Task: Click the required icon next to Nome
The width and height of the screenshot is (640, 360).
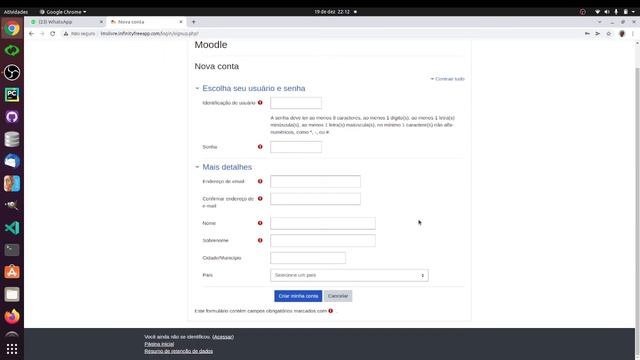Action: (x=260, y=223)
